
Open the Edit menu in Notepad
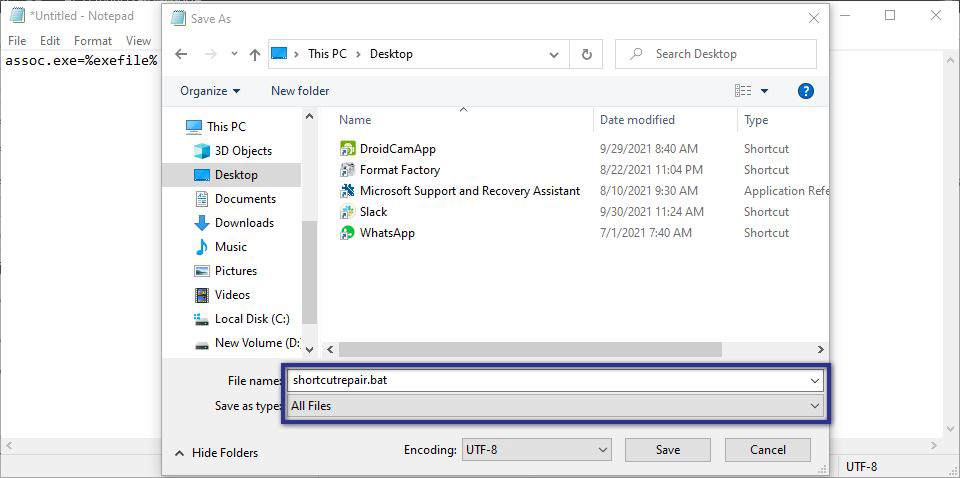click(50, 41)
